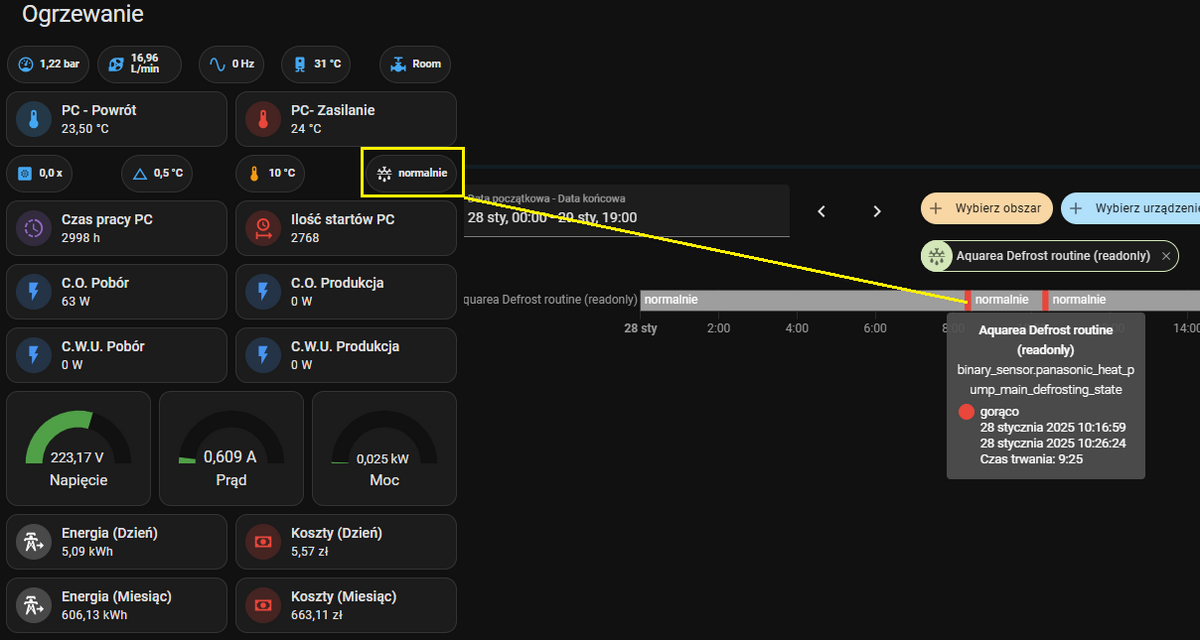Click first red defrost segment on timeline

(x=967, y=300)
